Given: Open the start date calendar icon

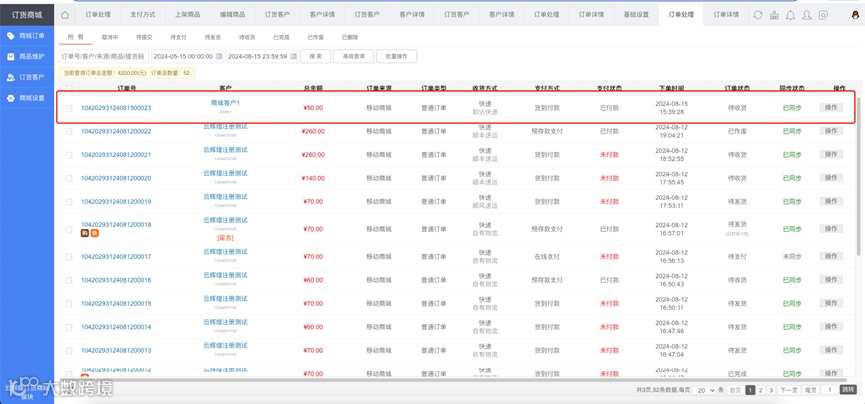Looking at the screenshot, I should click(218, 56).
